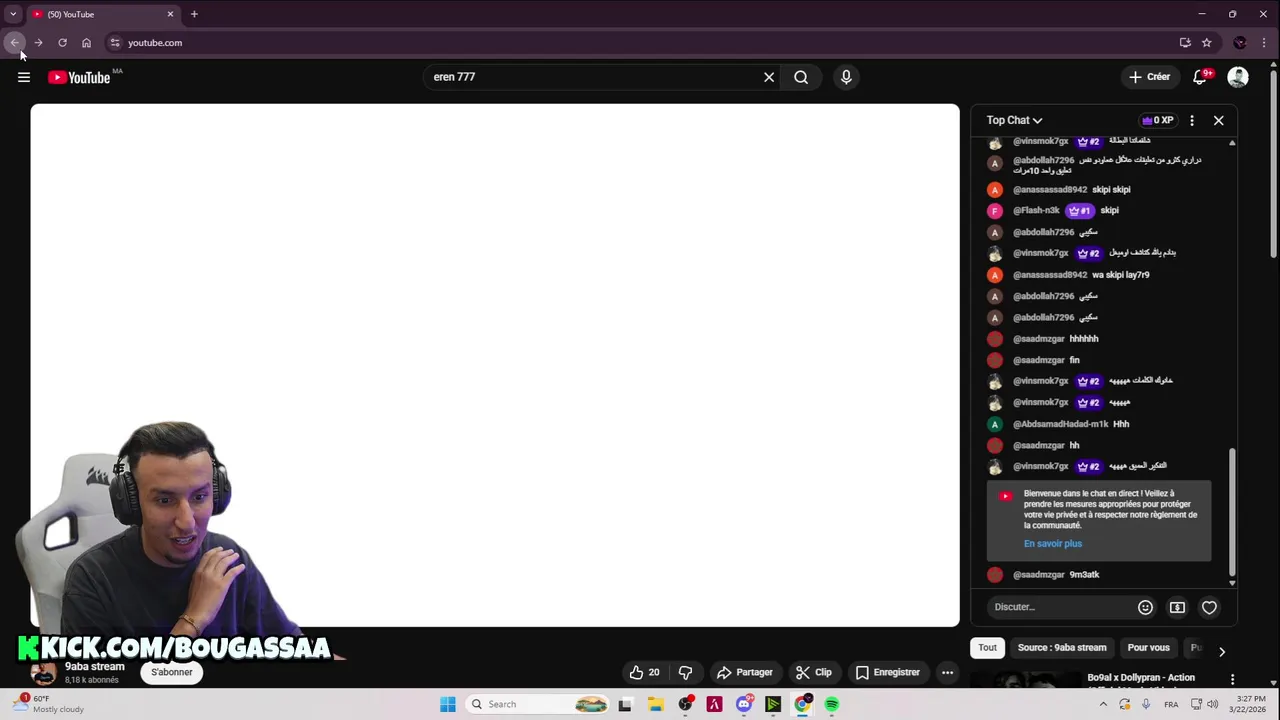1280x720 pixels.
Task: Bookmark this page with the star
Action: click(1207, 43)
